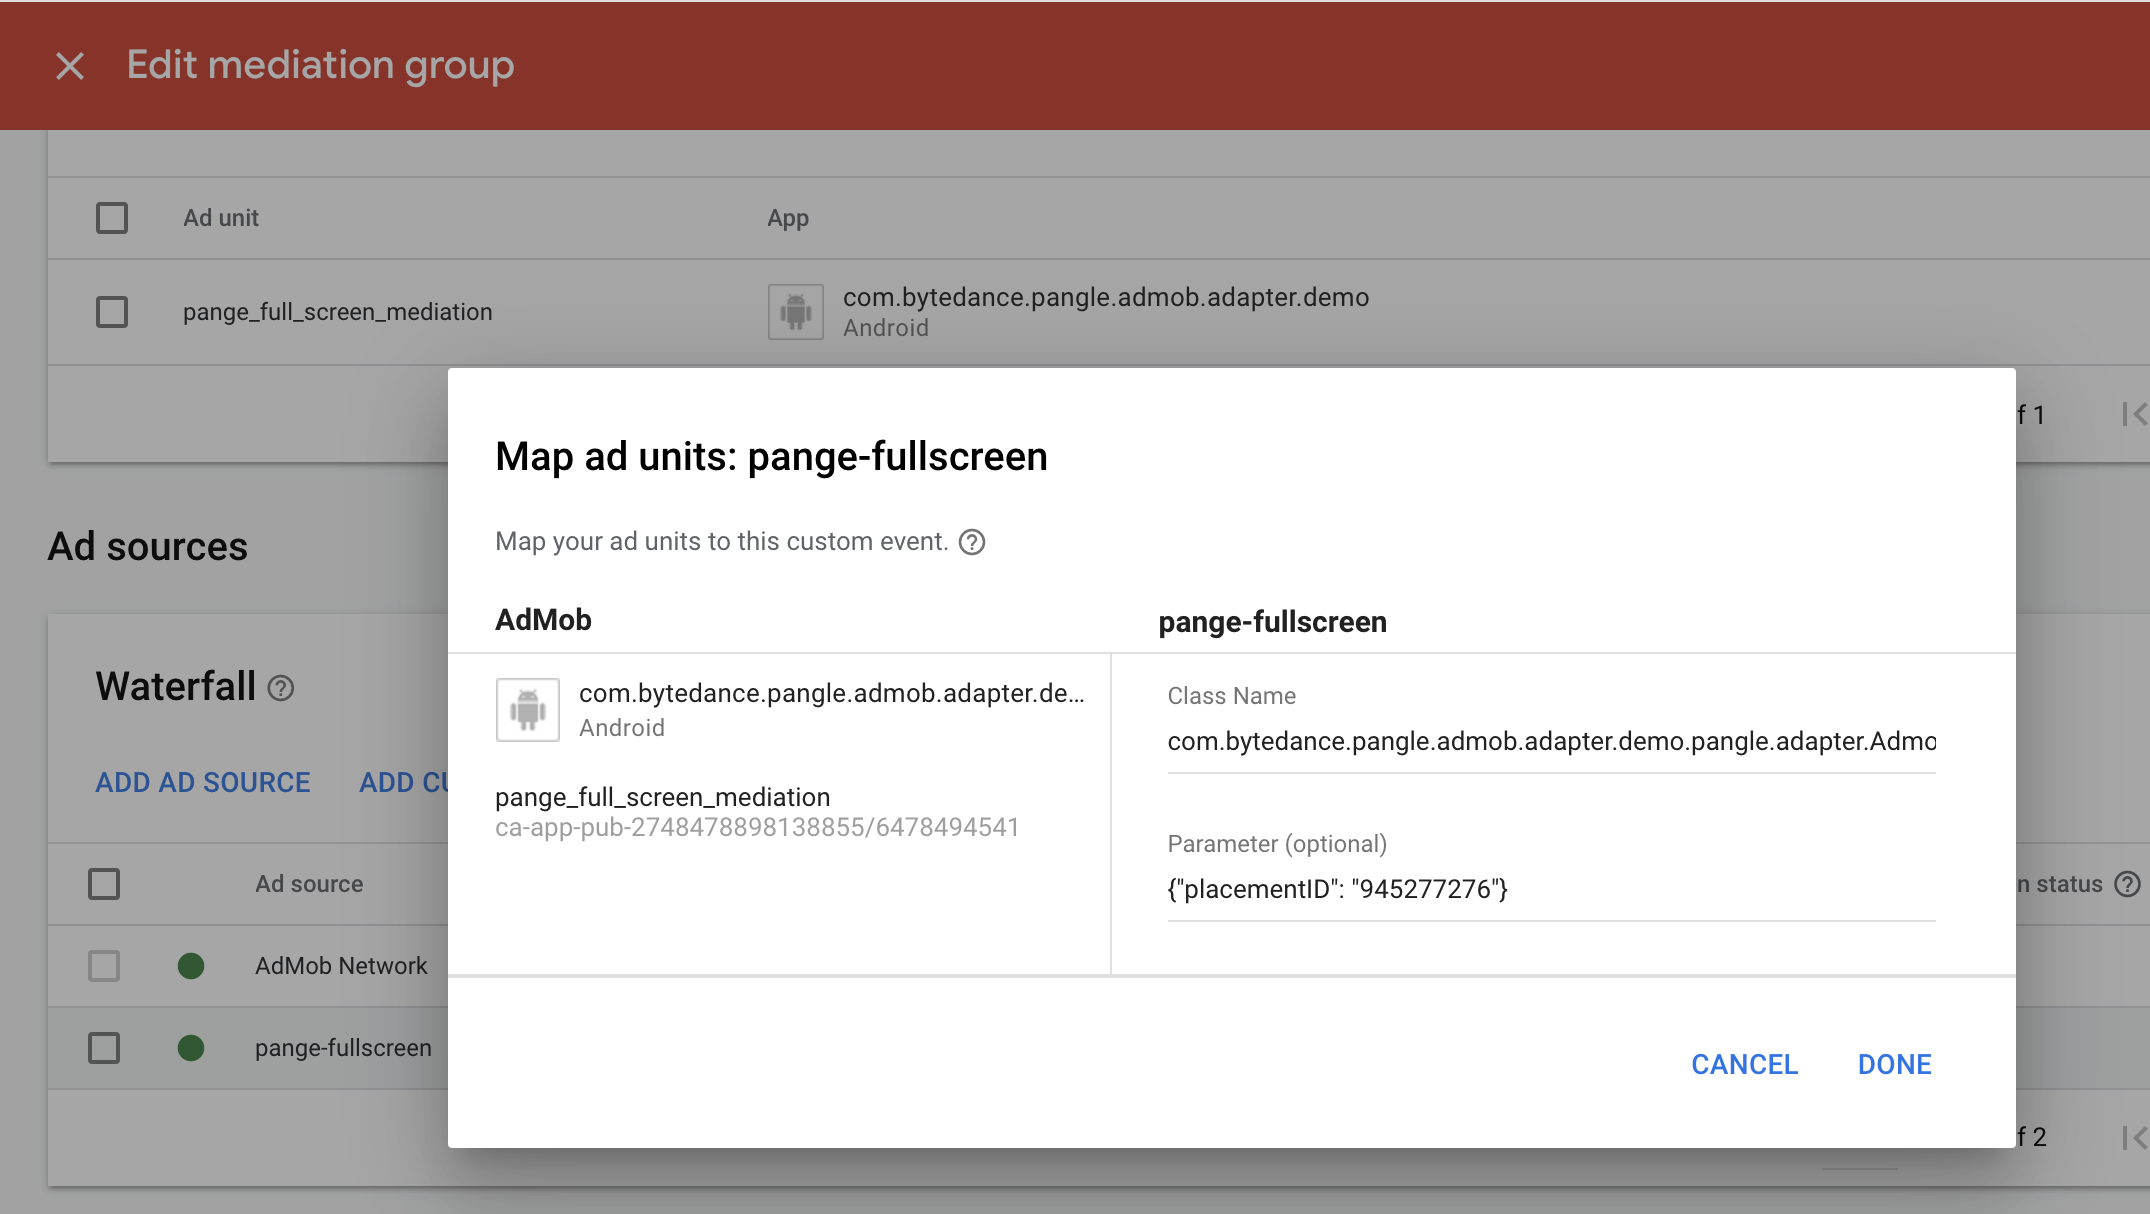Image resolution: width=2150 pixels, height=1214 pixels.
Task: Click com.bytedance.pangle.admob.adapter.demo app name in table
Action: (x=1106, y=297)
